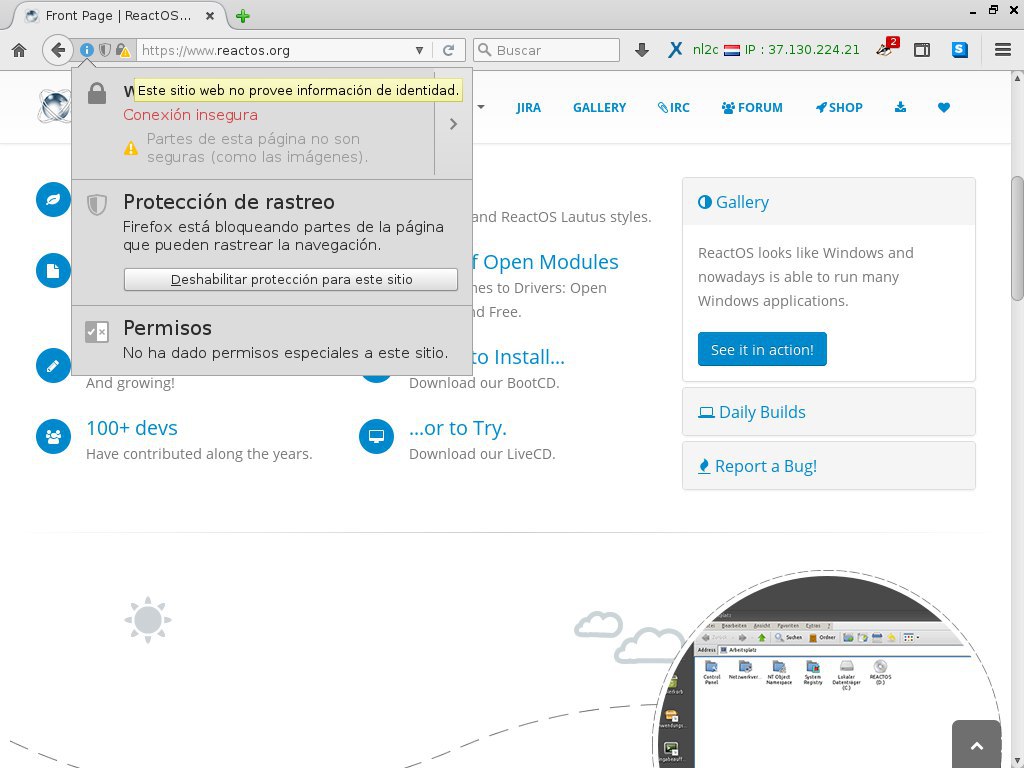Screen dimensions: 1024x768
Task: Click the document circle icon
Action: [x=54, y=270]
